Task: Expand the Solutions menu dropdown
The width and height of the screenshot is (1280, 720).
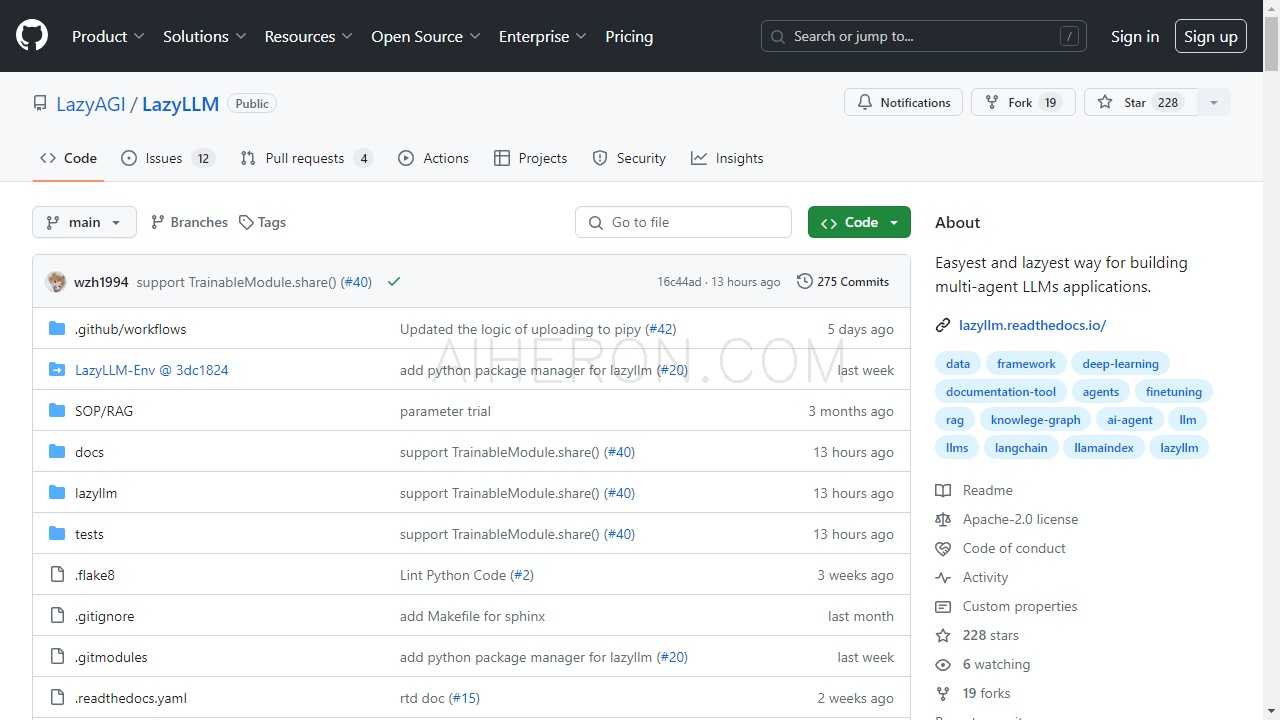Action: 204,36
